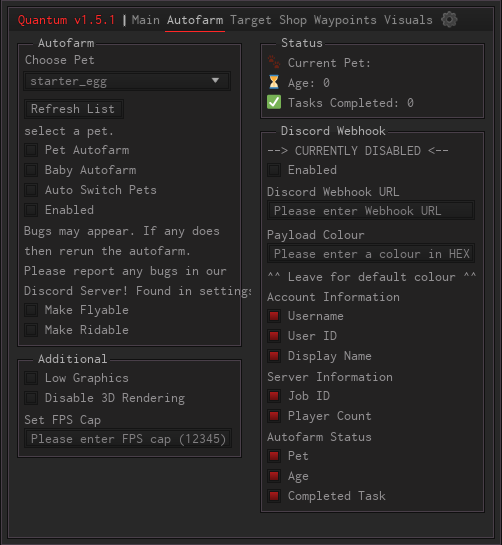Click the Payload Colour HEX input
The image size is (502, 545).
point(371,254)
